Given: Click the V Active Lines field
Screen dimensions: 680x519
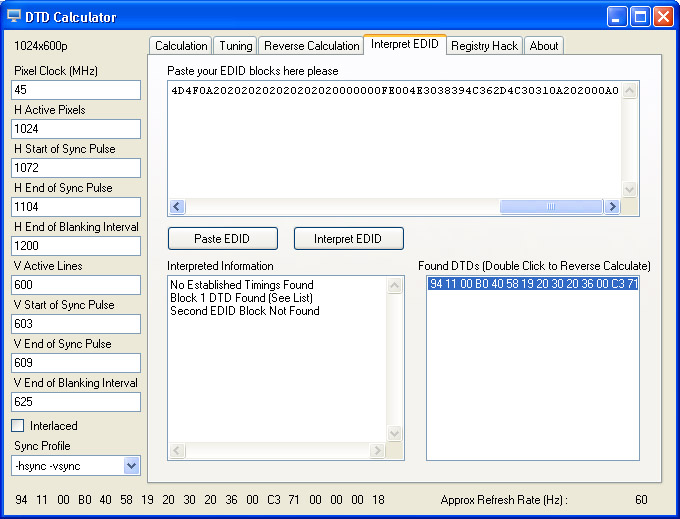Looking at the screenshot, I should pyautogui.click(x=76, y=285).
